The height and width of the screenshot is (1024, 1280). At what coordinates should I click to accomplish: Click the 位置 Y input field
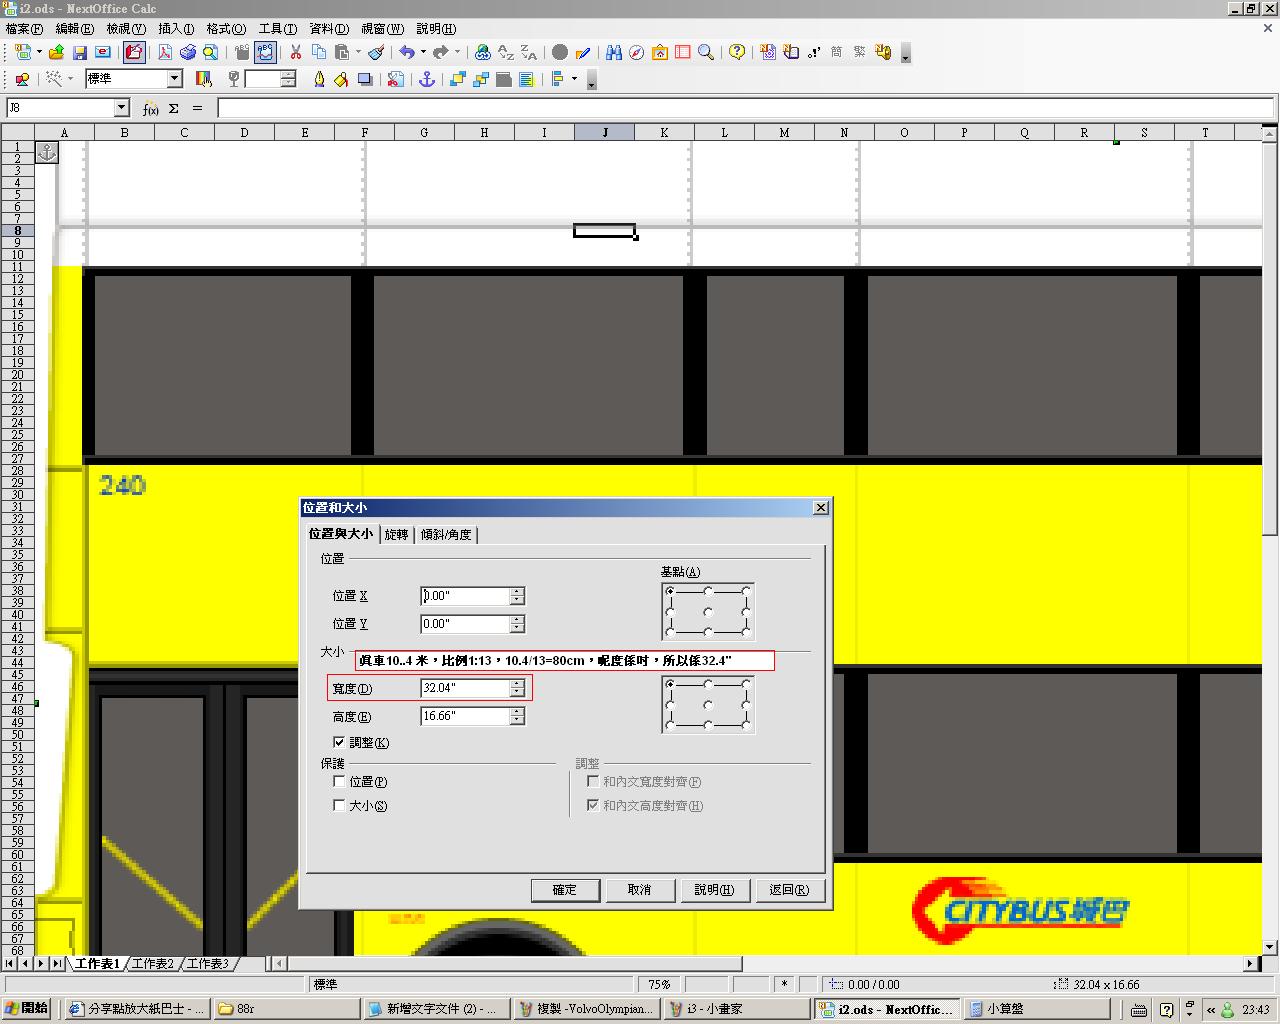[465, 624]
